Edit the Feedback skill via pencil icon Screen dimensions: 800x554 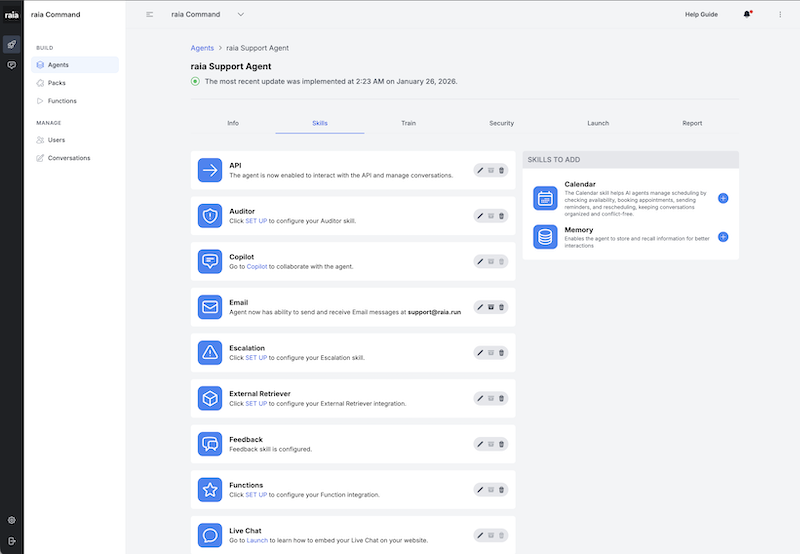480,444
